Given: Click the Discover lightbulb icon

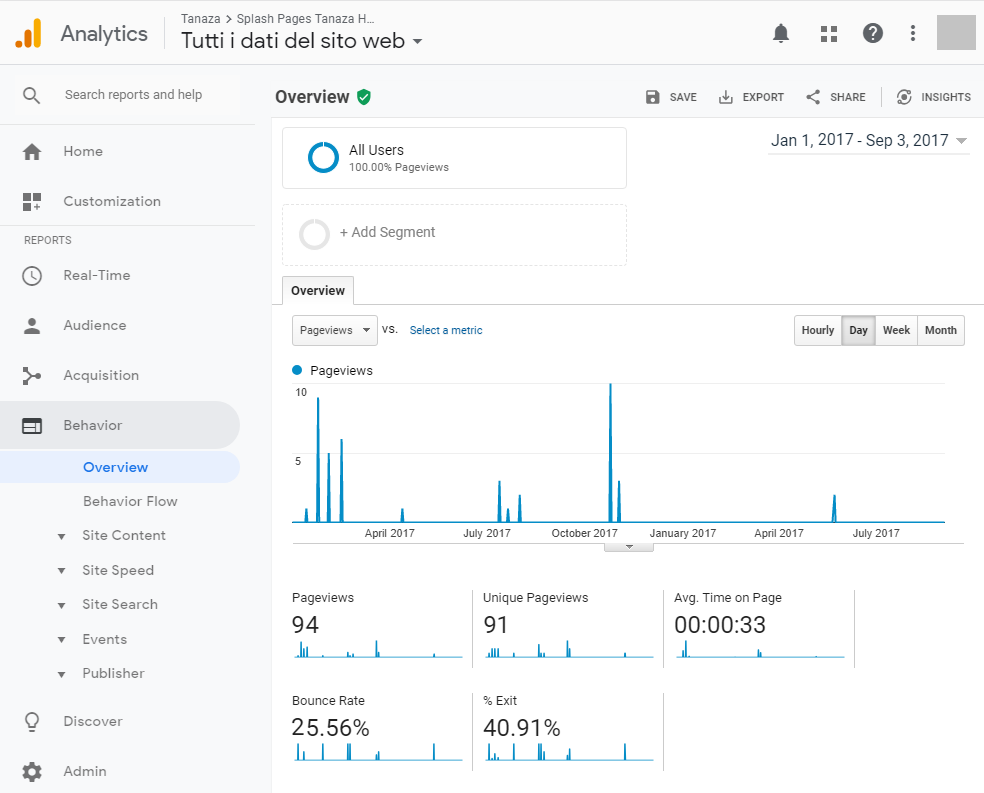Looking at the screenshot, I should (32, 722).
